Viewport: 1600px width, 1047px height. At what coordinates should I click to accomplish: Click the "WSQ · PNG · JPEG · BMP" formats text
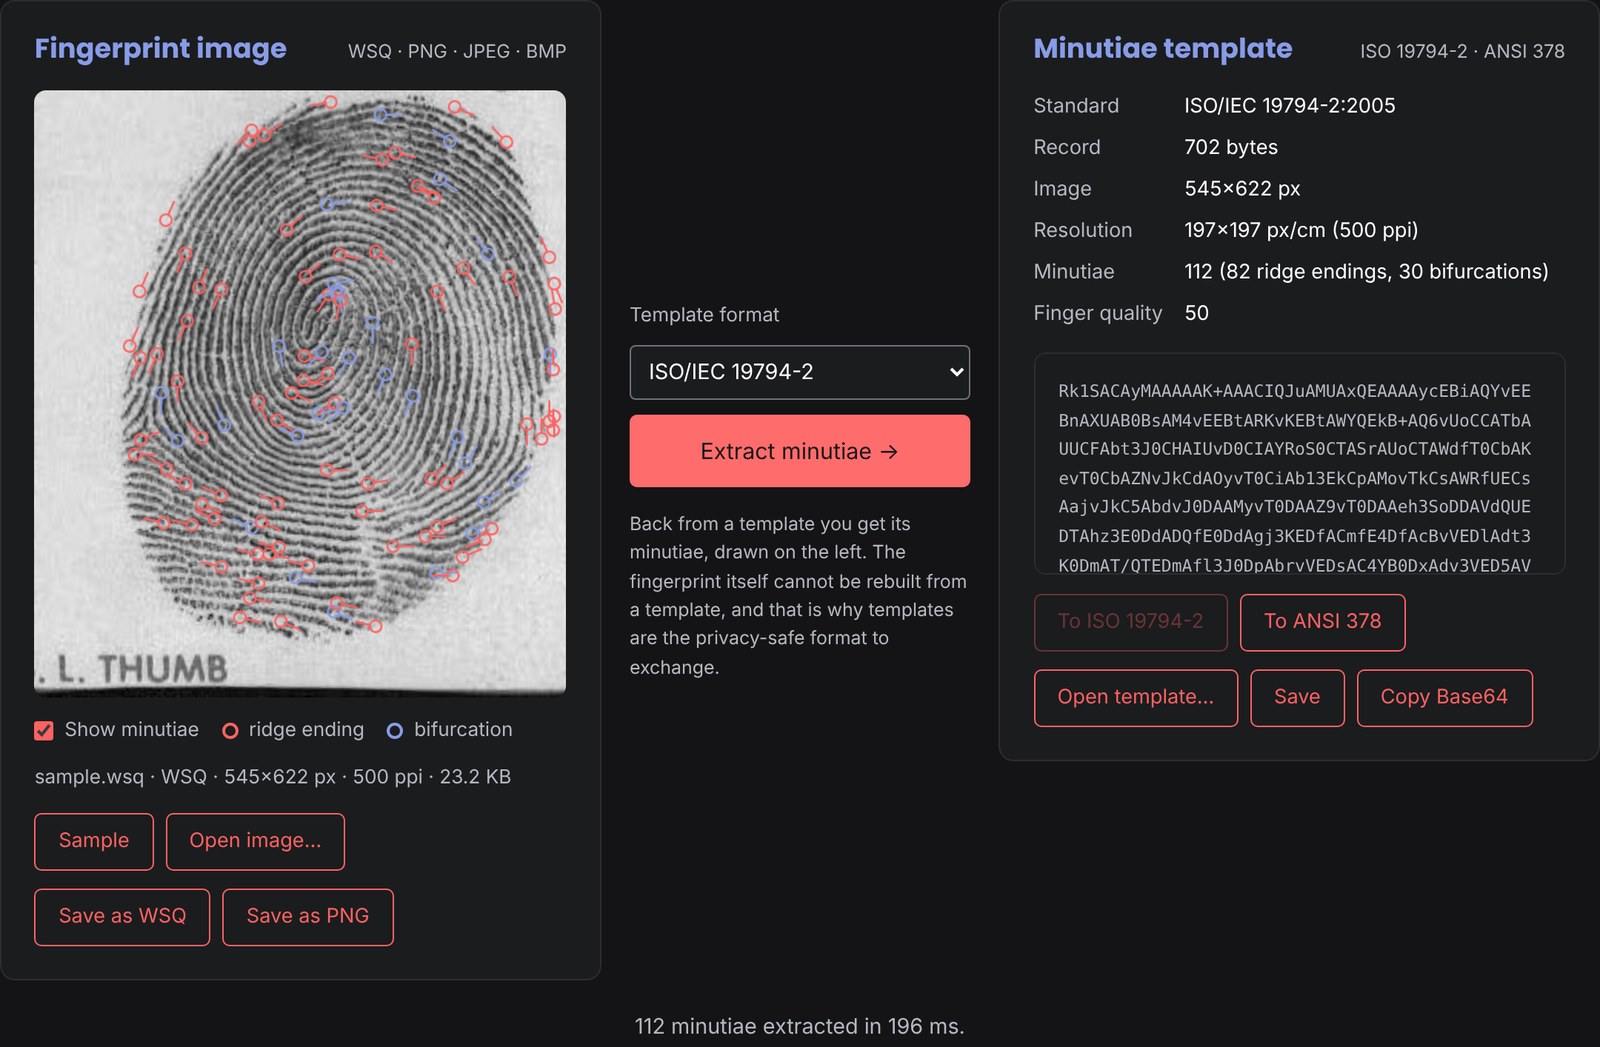coord(457,51)
